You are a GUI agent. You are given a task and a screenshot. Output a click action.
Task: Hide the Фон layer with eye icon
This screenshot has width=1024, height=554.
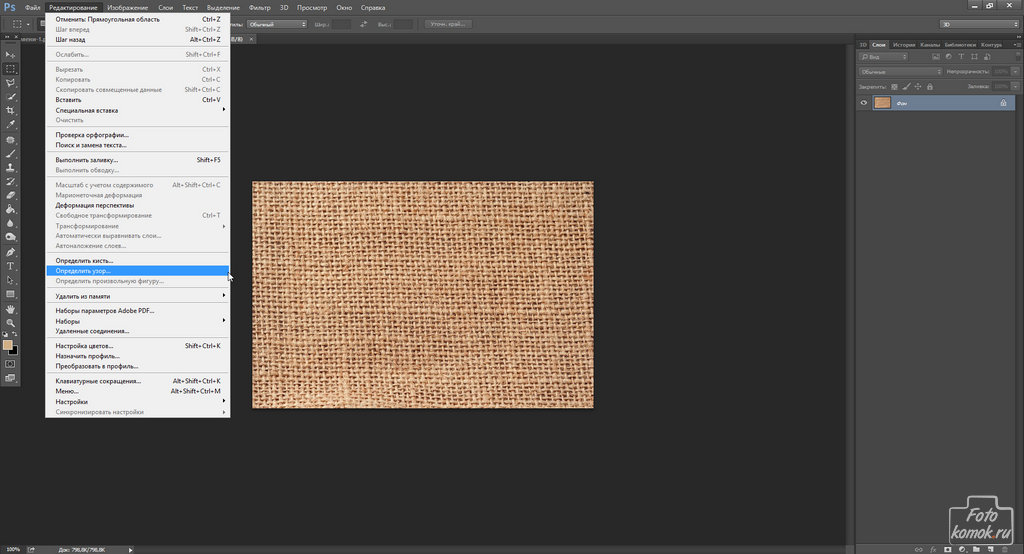tap(865, 103)
